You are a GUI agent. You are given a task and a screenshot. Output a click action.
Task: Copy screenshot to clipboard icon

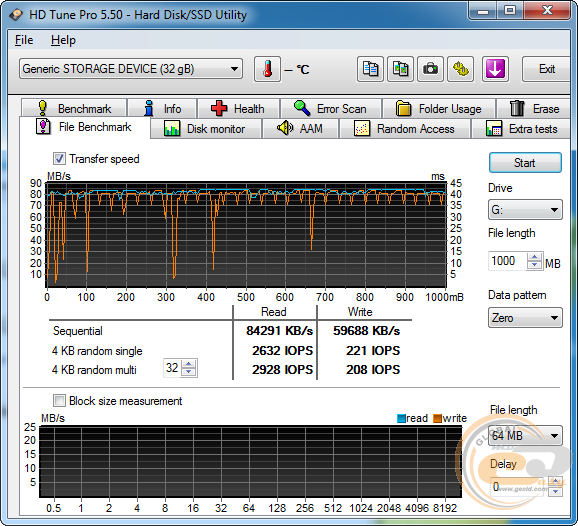[x=400, y=69]
